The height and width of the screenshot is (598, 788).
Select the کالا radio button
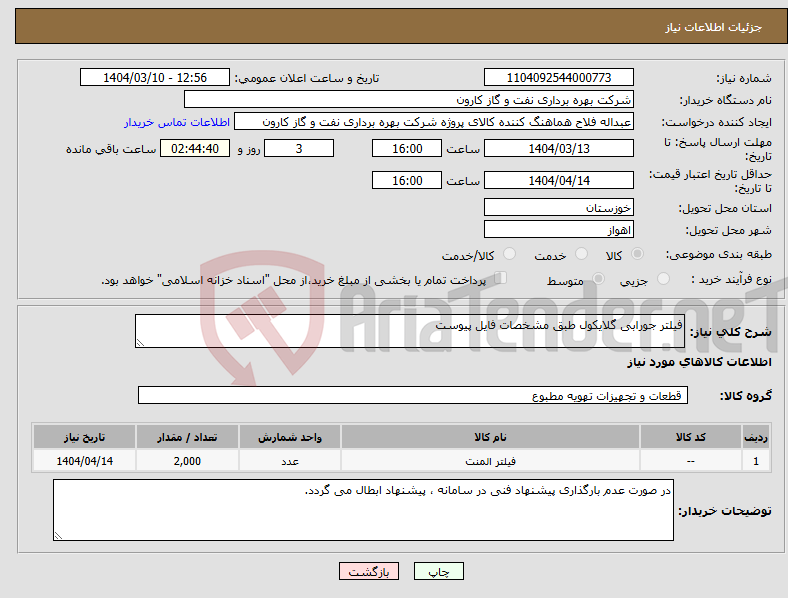[x=637, y=254]
